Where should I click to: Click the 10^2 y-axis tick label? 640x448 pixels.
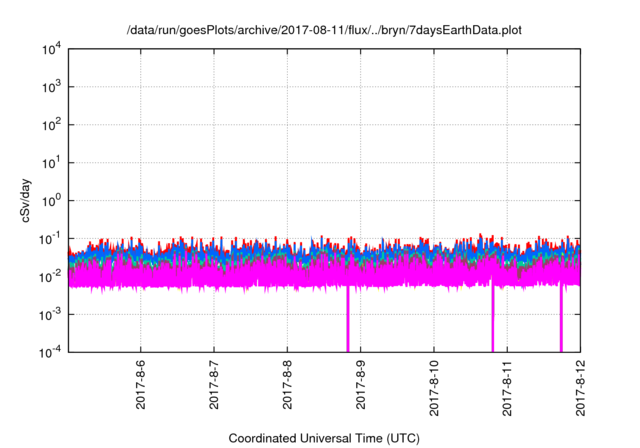pos(51,125)
